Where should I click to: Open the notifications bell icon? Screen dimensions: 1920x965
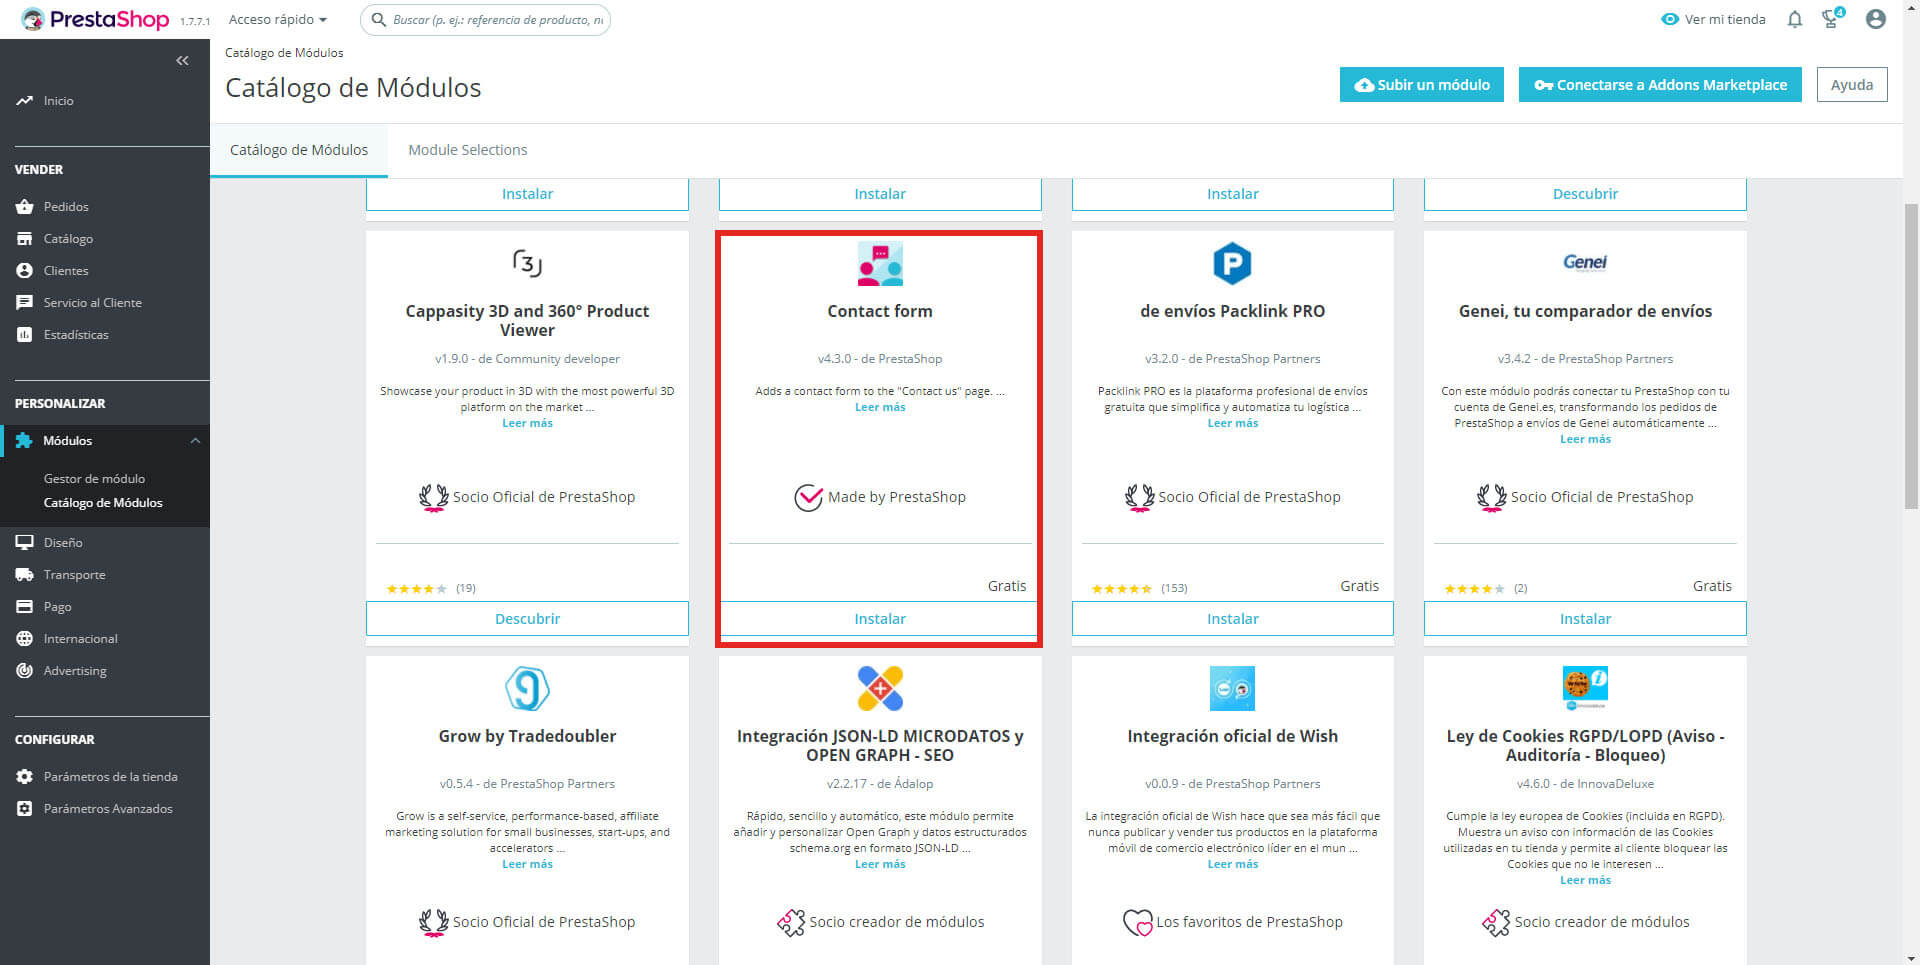(x=1795, y=19)
